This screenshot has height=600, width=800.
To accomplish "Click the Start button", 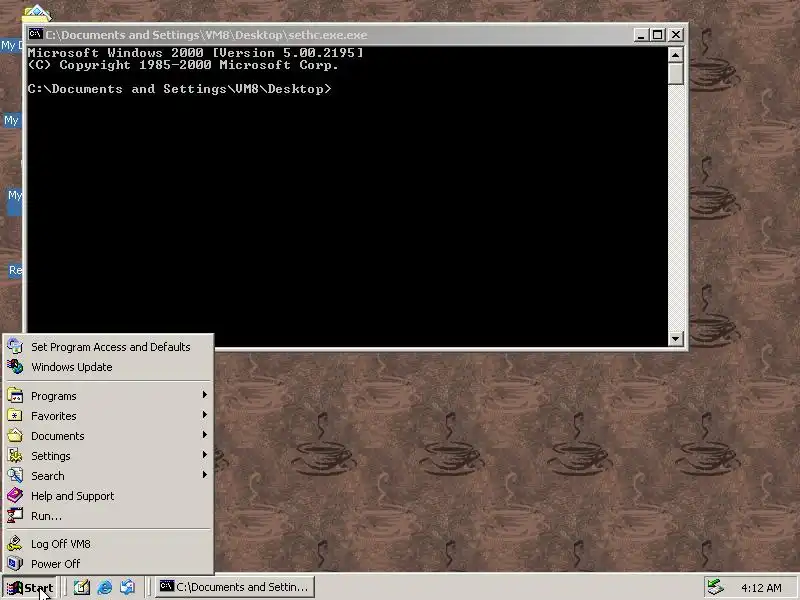I will (30, 587).
